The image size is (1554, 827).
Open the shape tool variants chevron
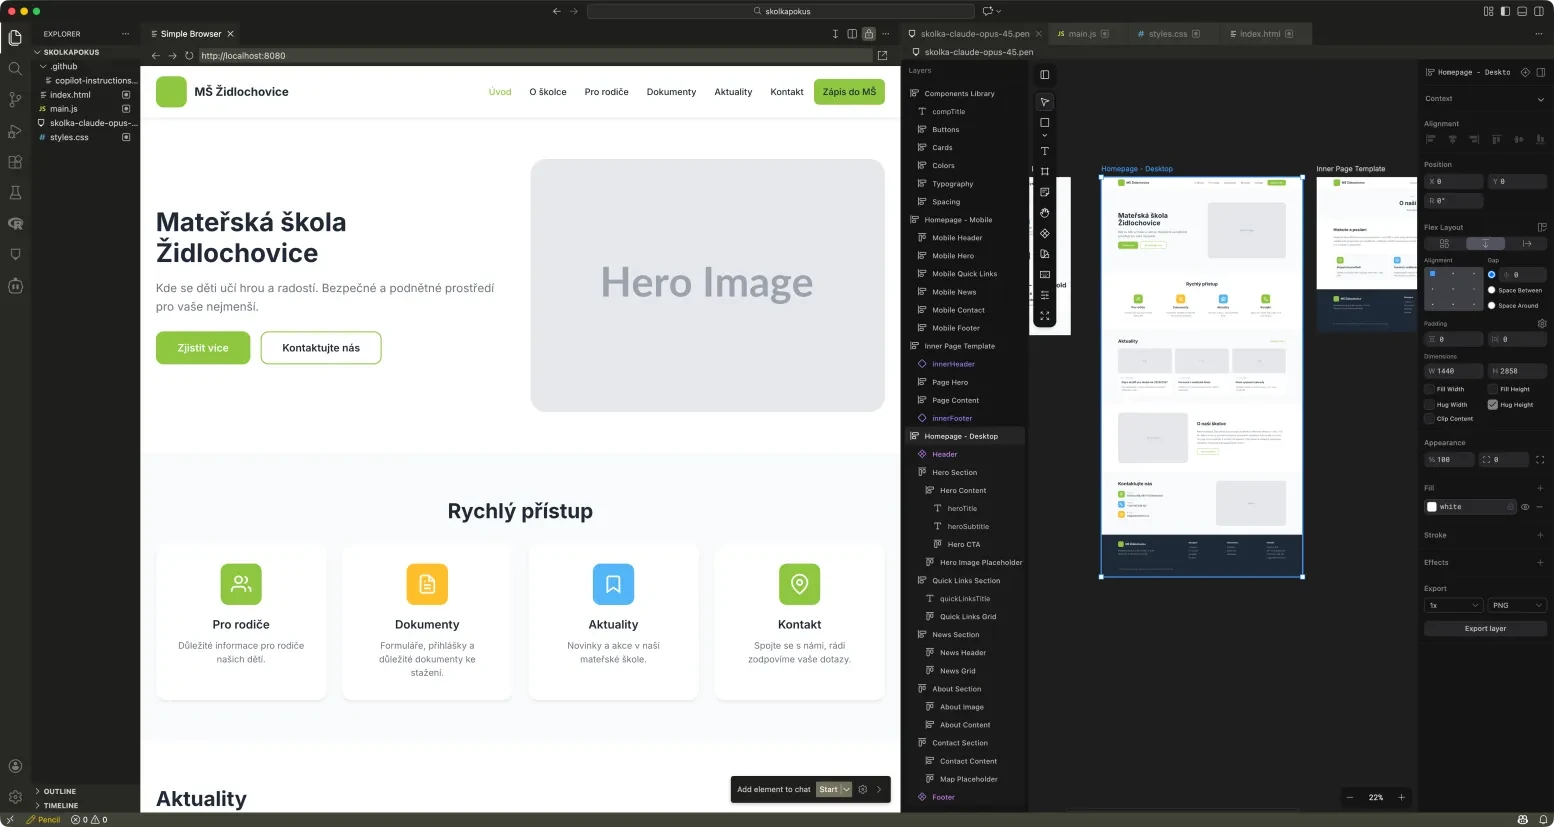click(1044, 137)
